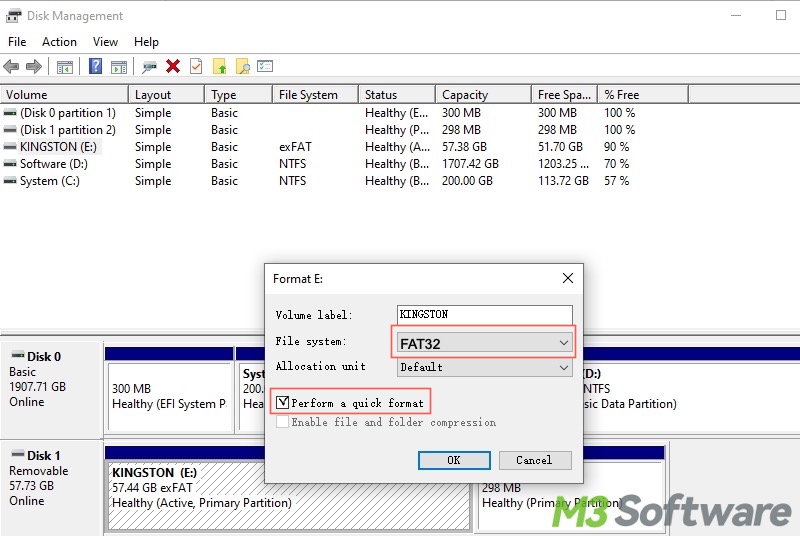Viewport: 800px width, 536px height.
Task: Click the checklist settings toolbar icon
Action: [265, 66]
